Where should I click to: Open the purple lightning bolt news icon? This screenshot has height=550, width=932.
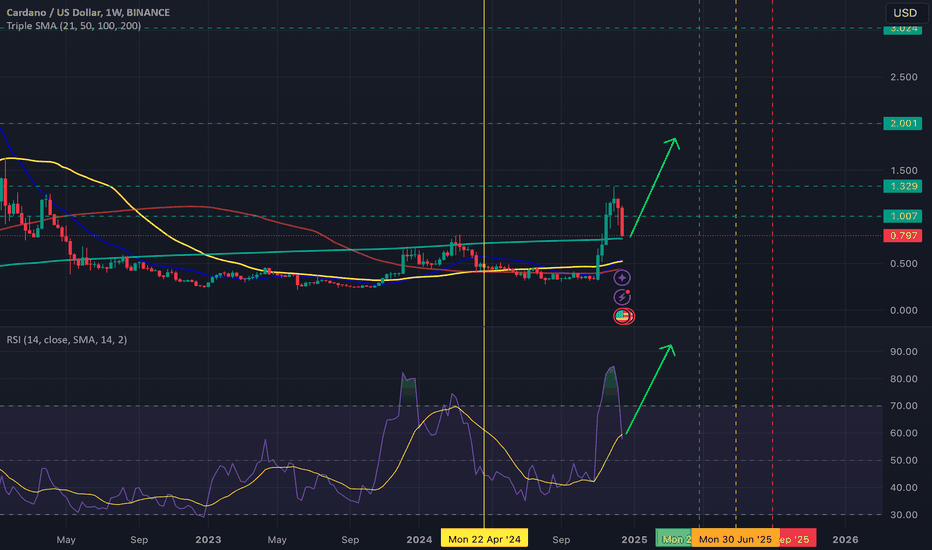(622, 297)
